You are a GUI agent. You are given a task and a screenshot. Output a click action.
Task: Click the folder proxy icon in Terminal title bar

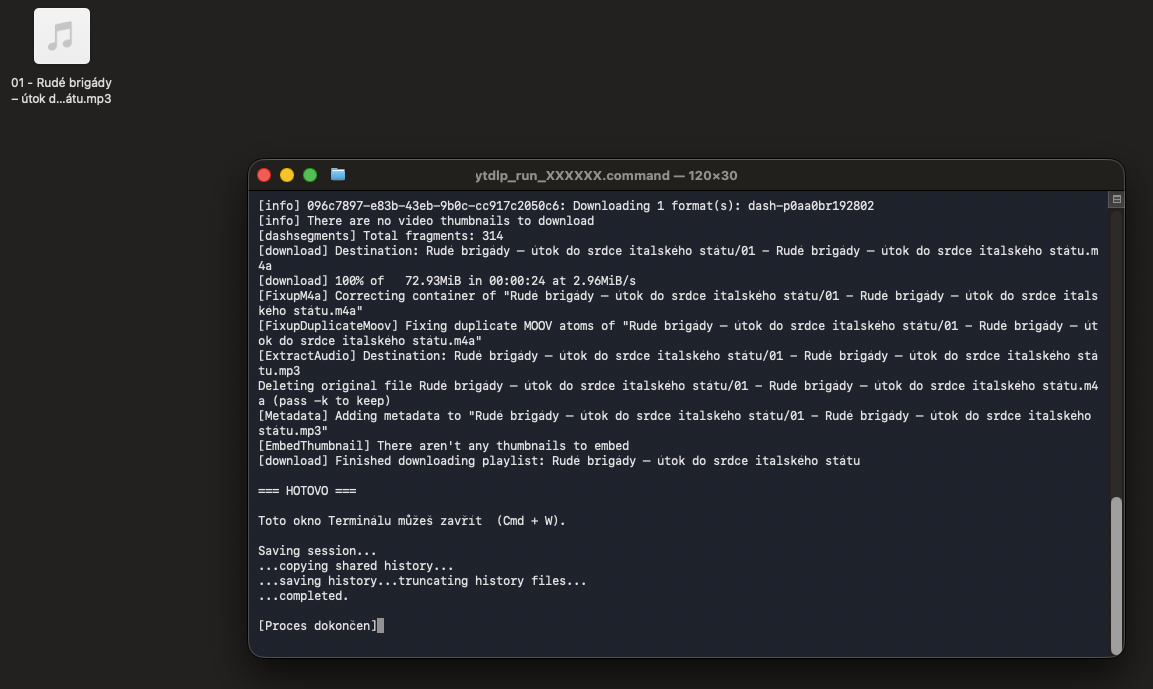coord(338,174)
